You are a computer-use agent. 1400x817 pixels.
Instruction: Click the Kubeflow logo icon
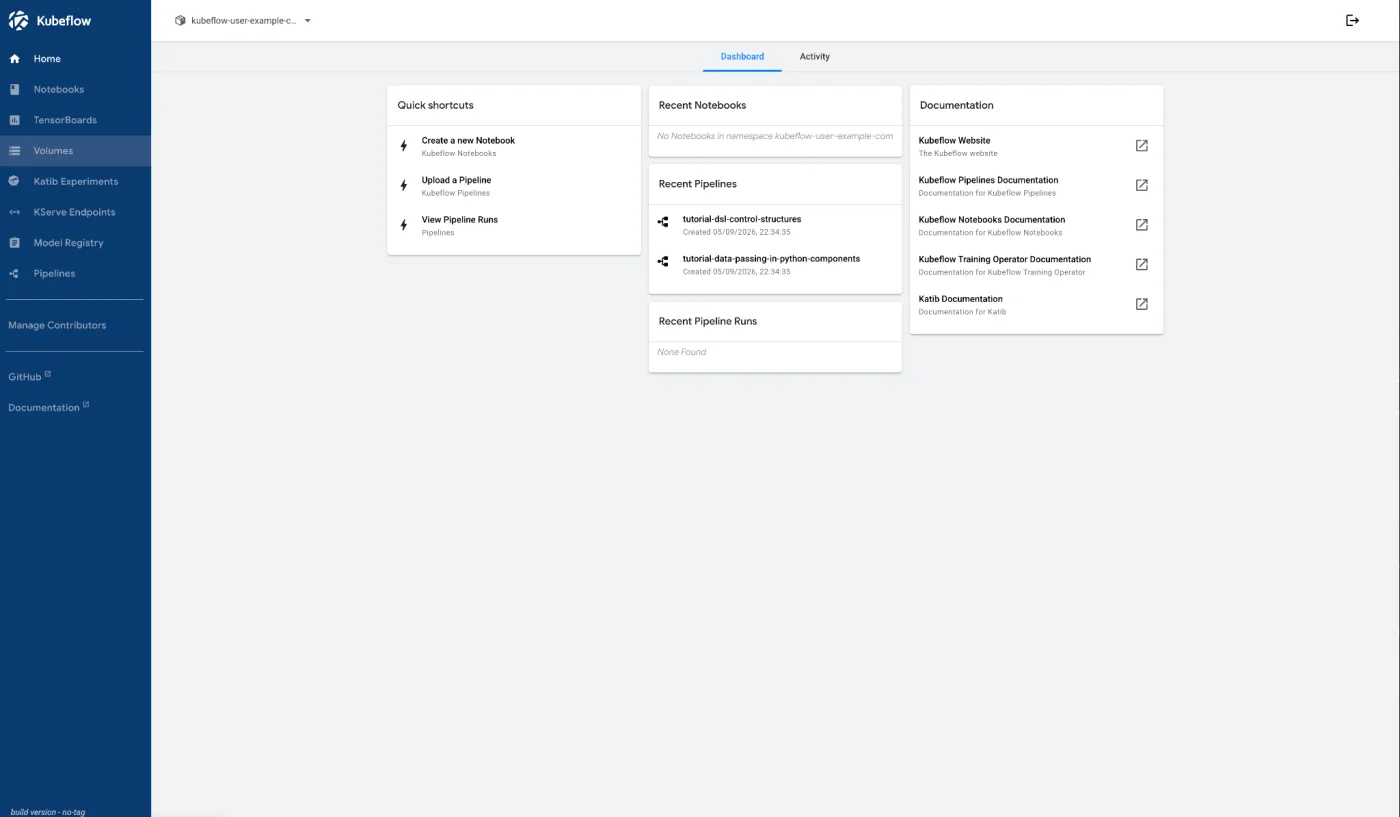click(19, 20)
